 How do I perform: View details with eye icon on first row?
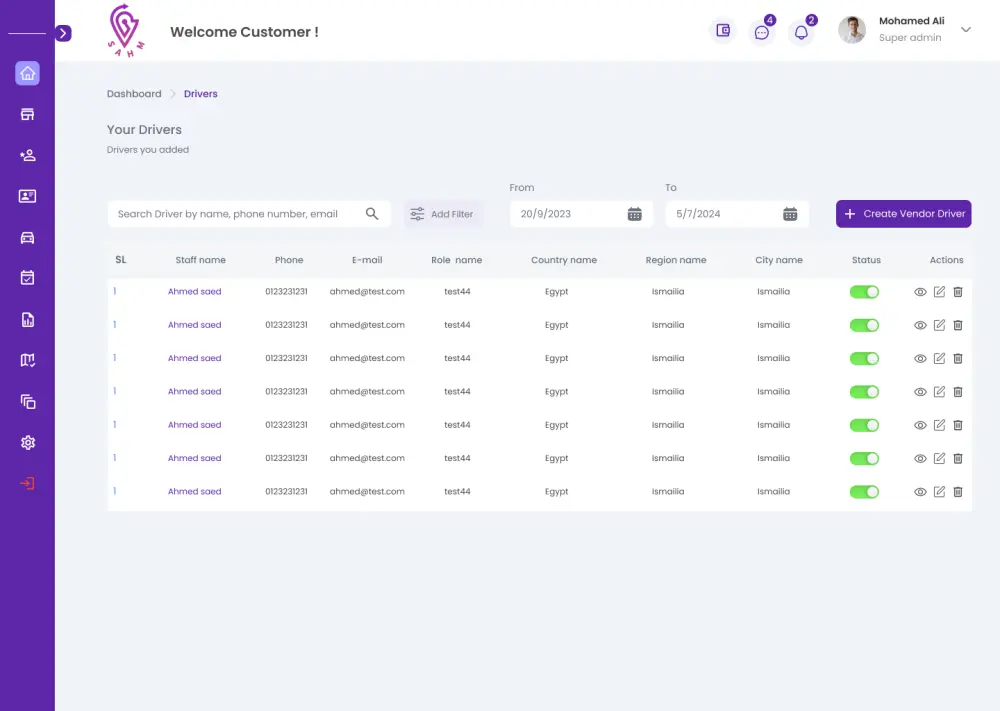tap(920, 291)
